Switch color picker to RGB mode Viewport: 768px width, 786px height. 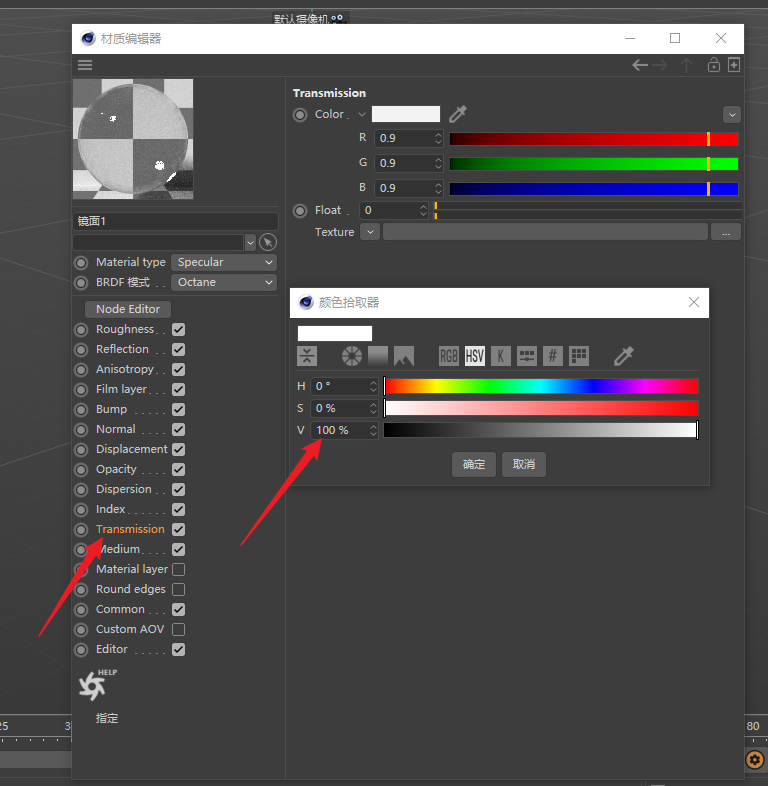[449, 356]
